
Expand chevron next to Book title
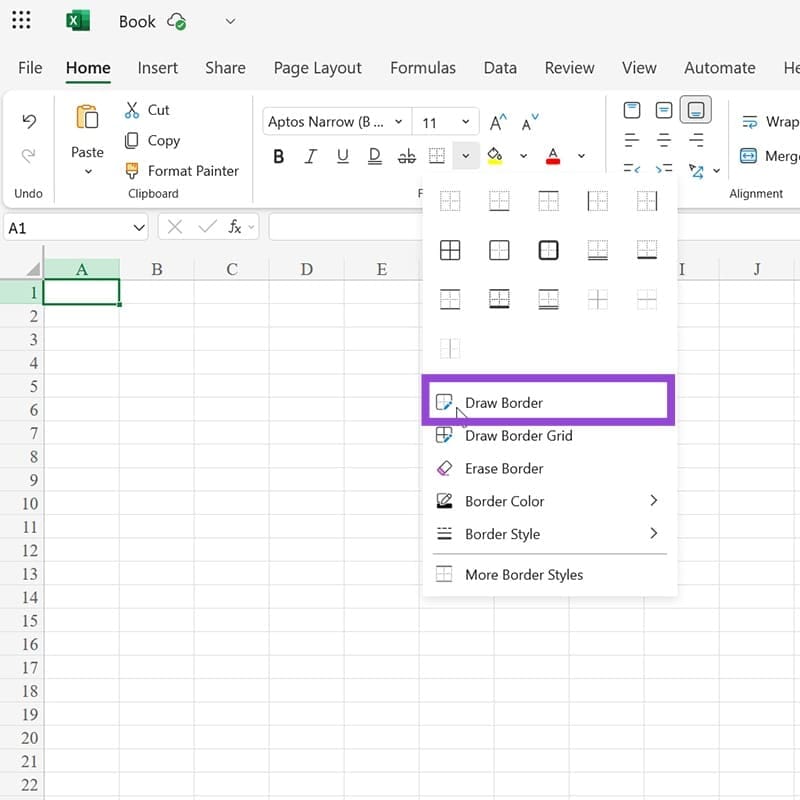(x=231, y=21)
